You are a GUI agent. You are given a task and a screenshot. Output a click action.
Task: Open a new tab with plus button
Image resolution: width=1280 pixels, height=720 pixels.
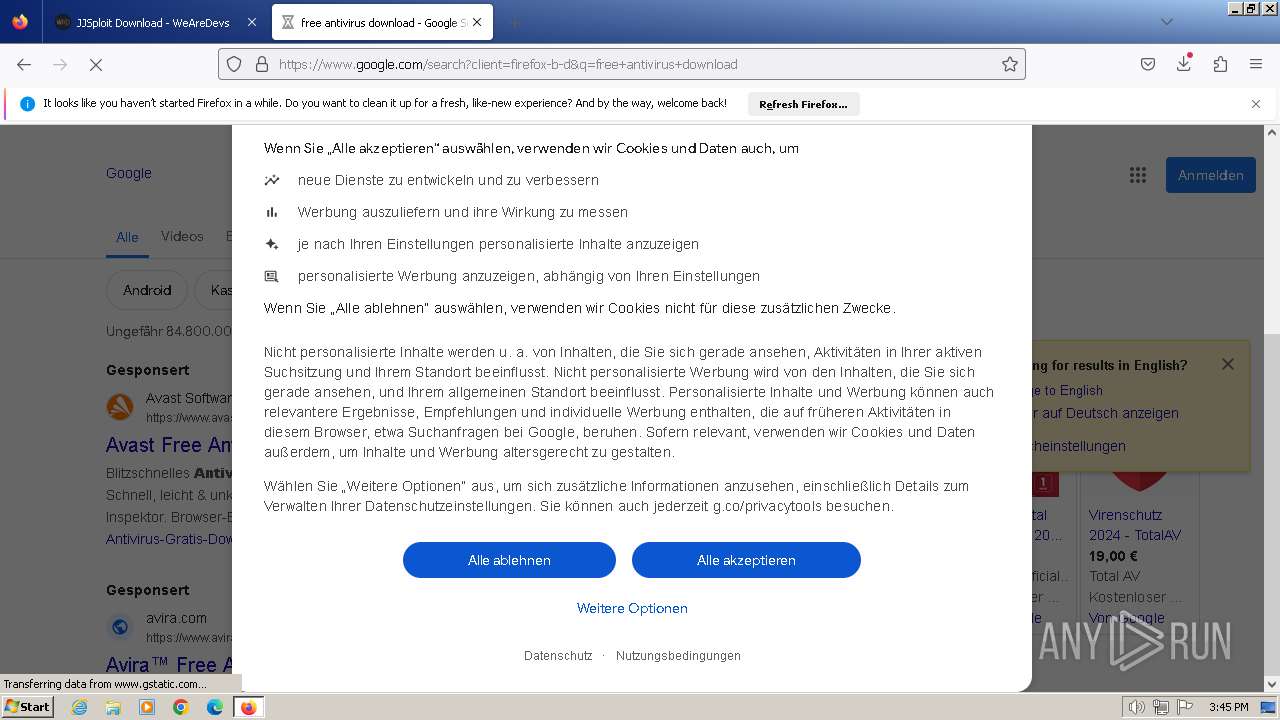514,22
